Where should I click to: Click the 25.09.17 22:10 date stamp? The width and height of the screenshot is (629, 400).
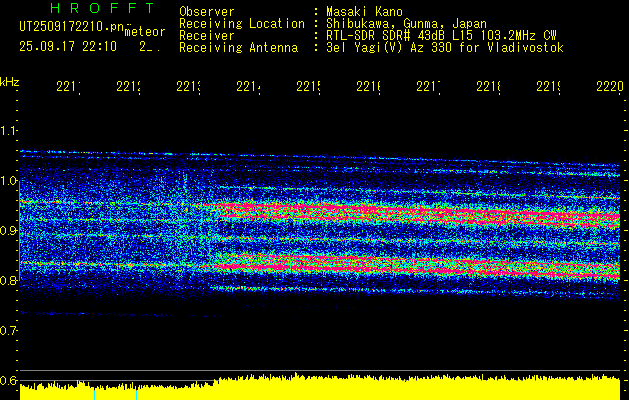(x=68, y=46)
